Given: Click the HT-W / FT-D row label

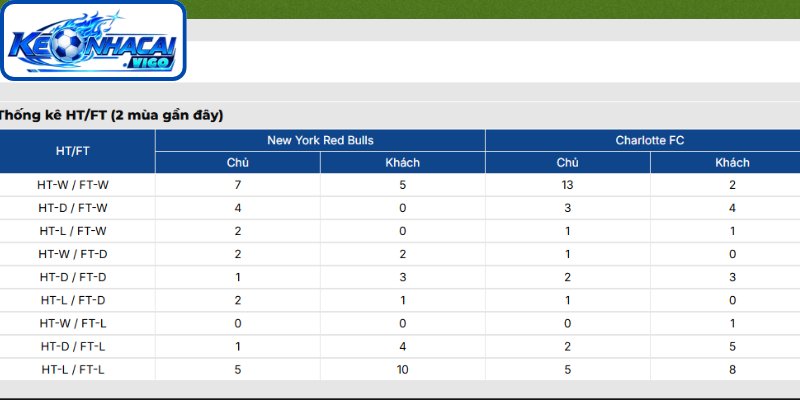Looking at the screenshot, I should (x=73, y=254).
